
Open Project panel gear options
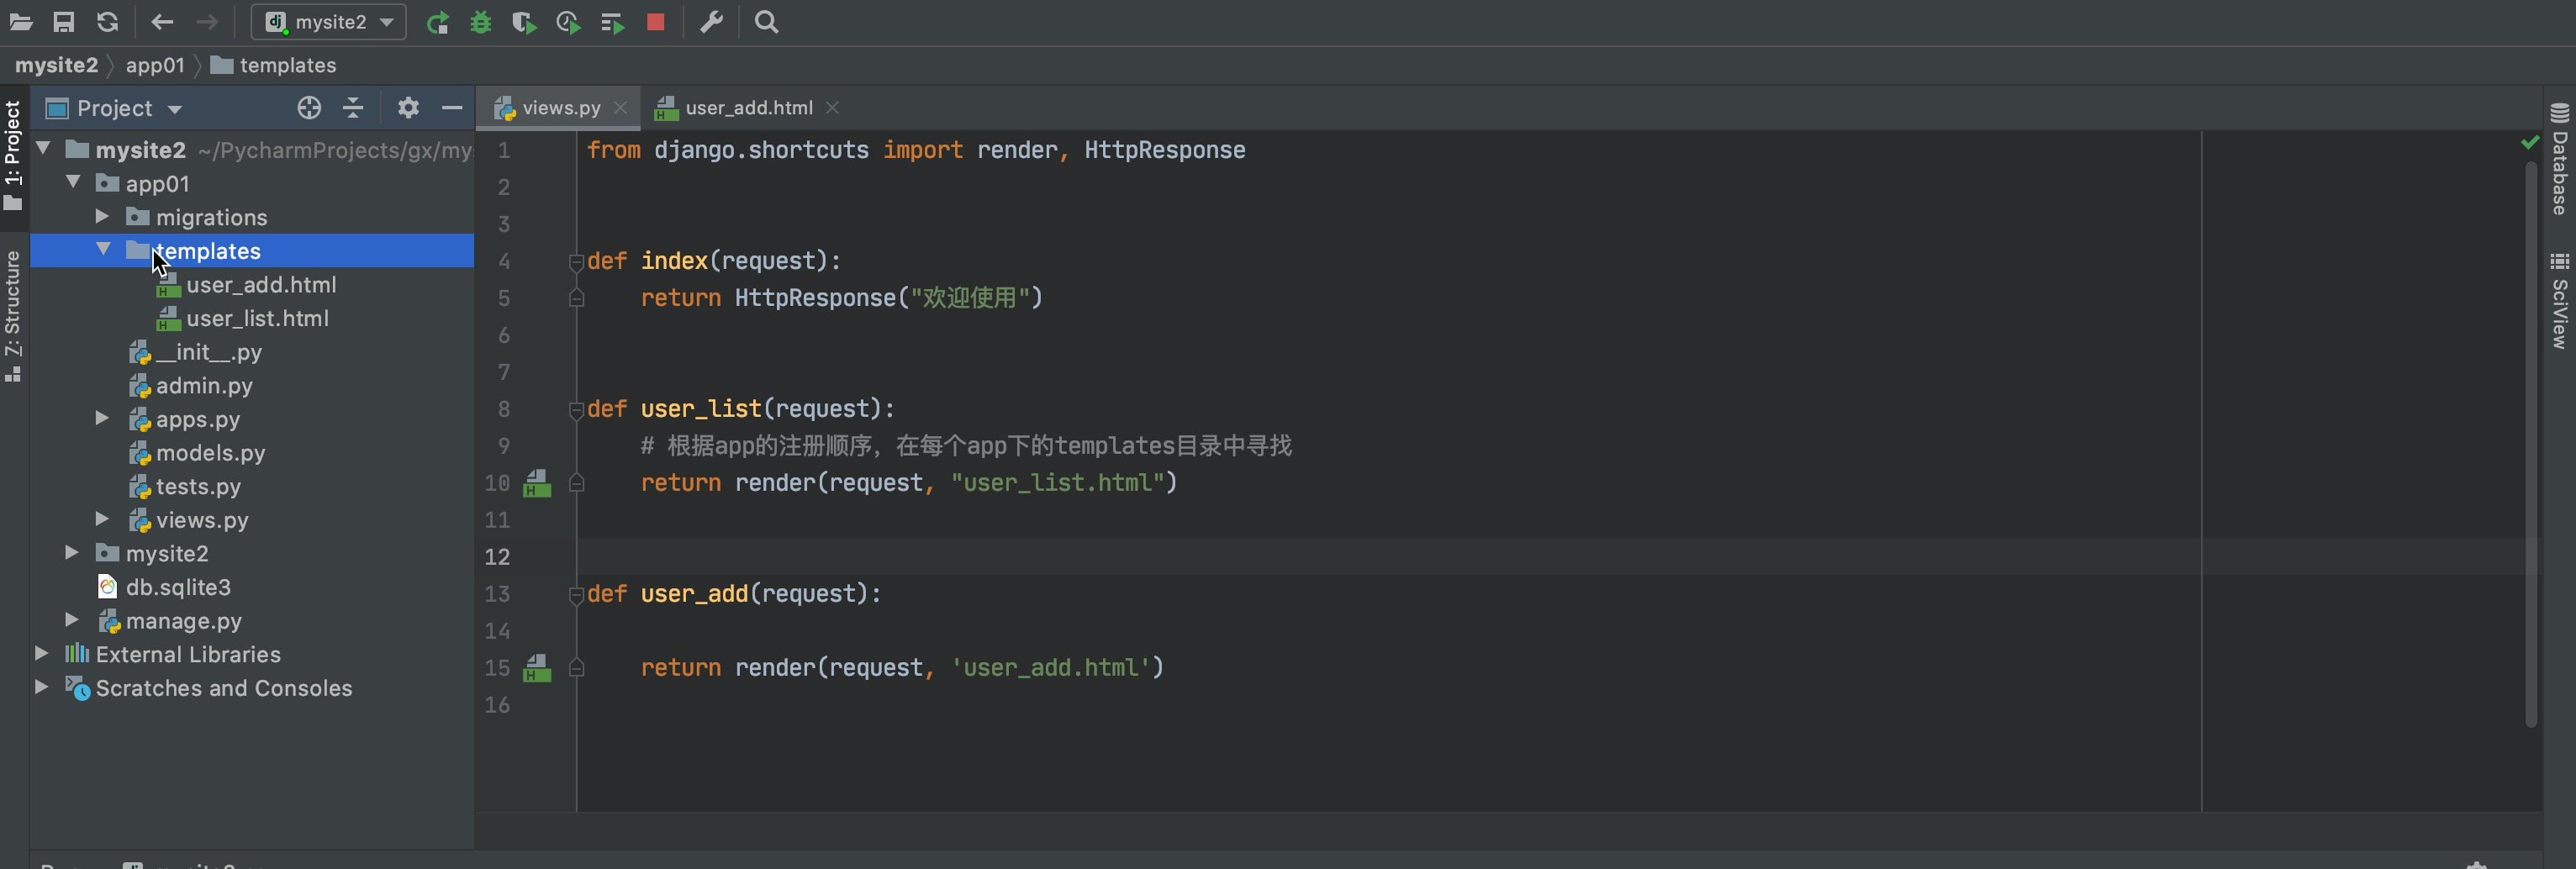(x=408, y=108)
